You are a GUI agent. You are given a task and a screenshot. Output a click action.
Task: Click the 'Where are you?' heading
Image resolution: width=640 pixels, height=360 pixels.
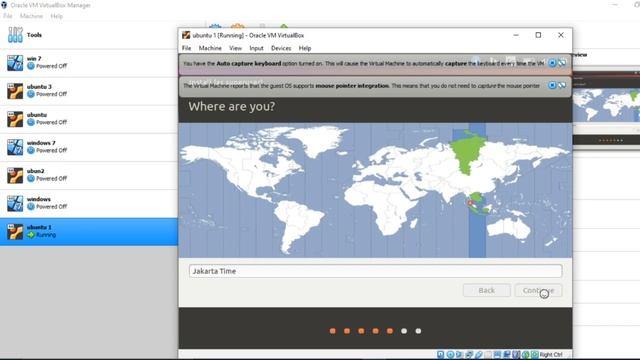pos(231,107)
